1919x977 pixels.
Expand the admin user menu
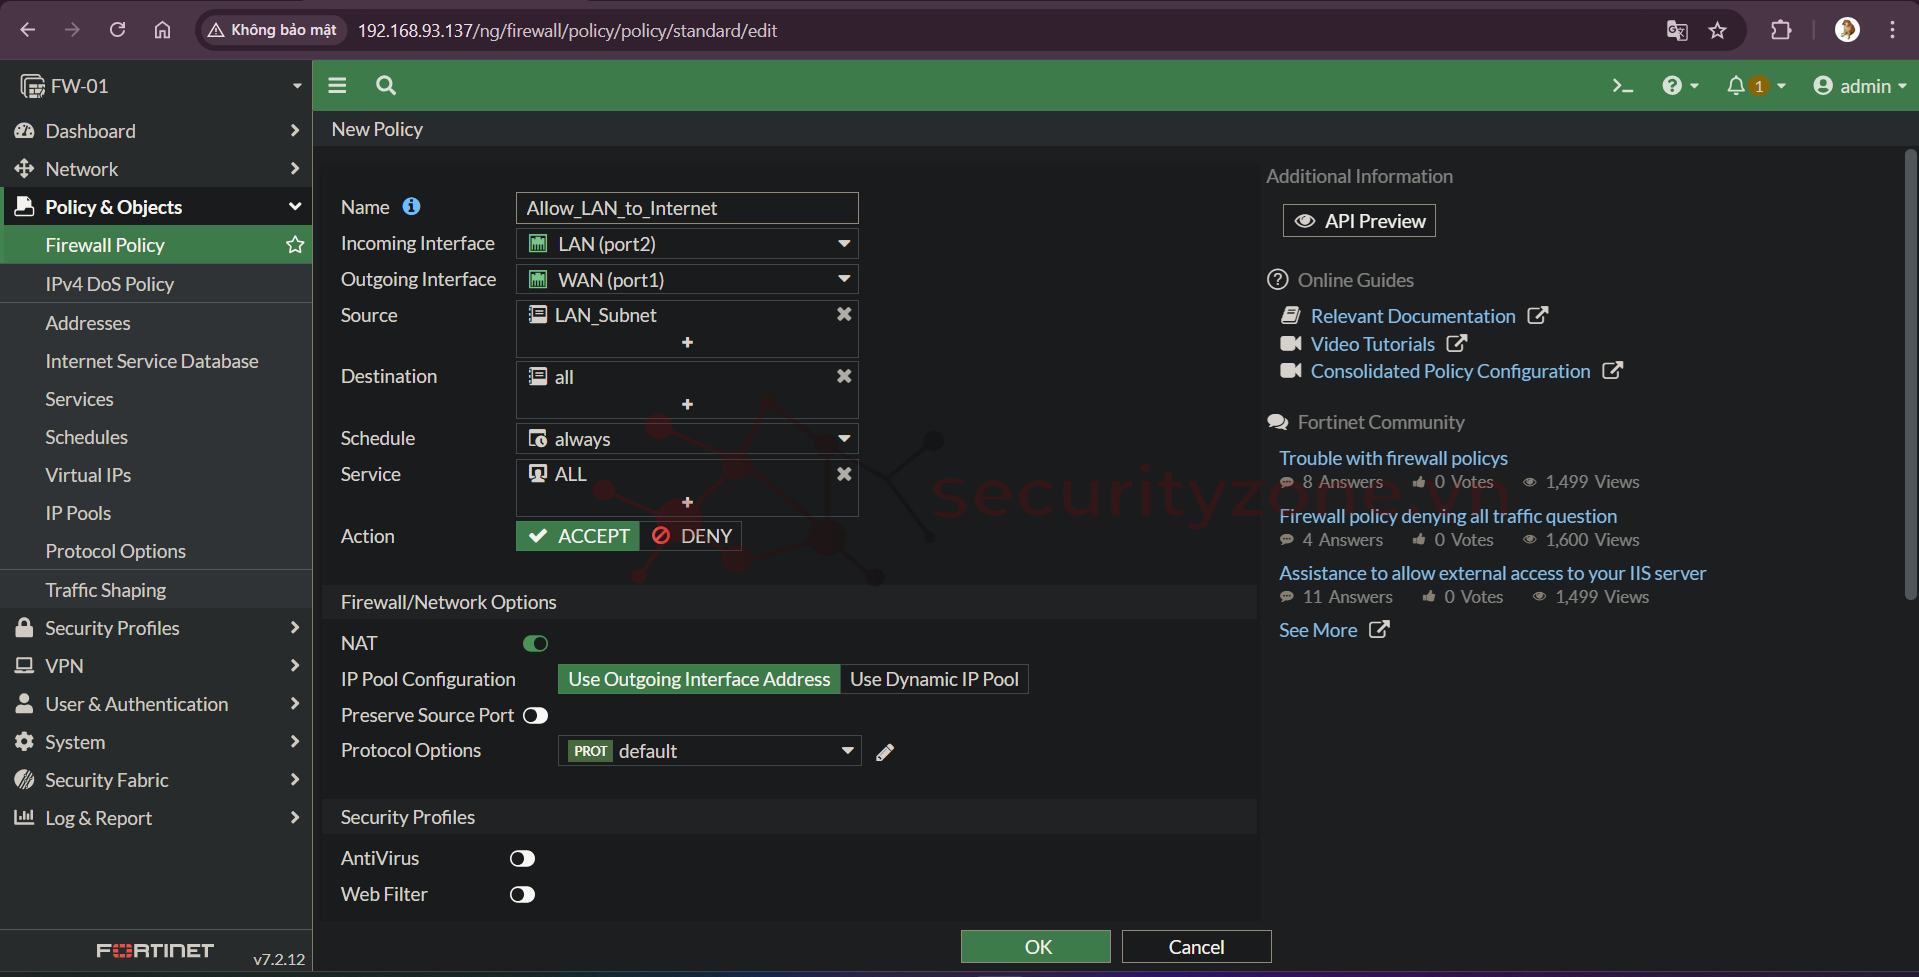1859,86
